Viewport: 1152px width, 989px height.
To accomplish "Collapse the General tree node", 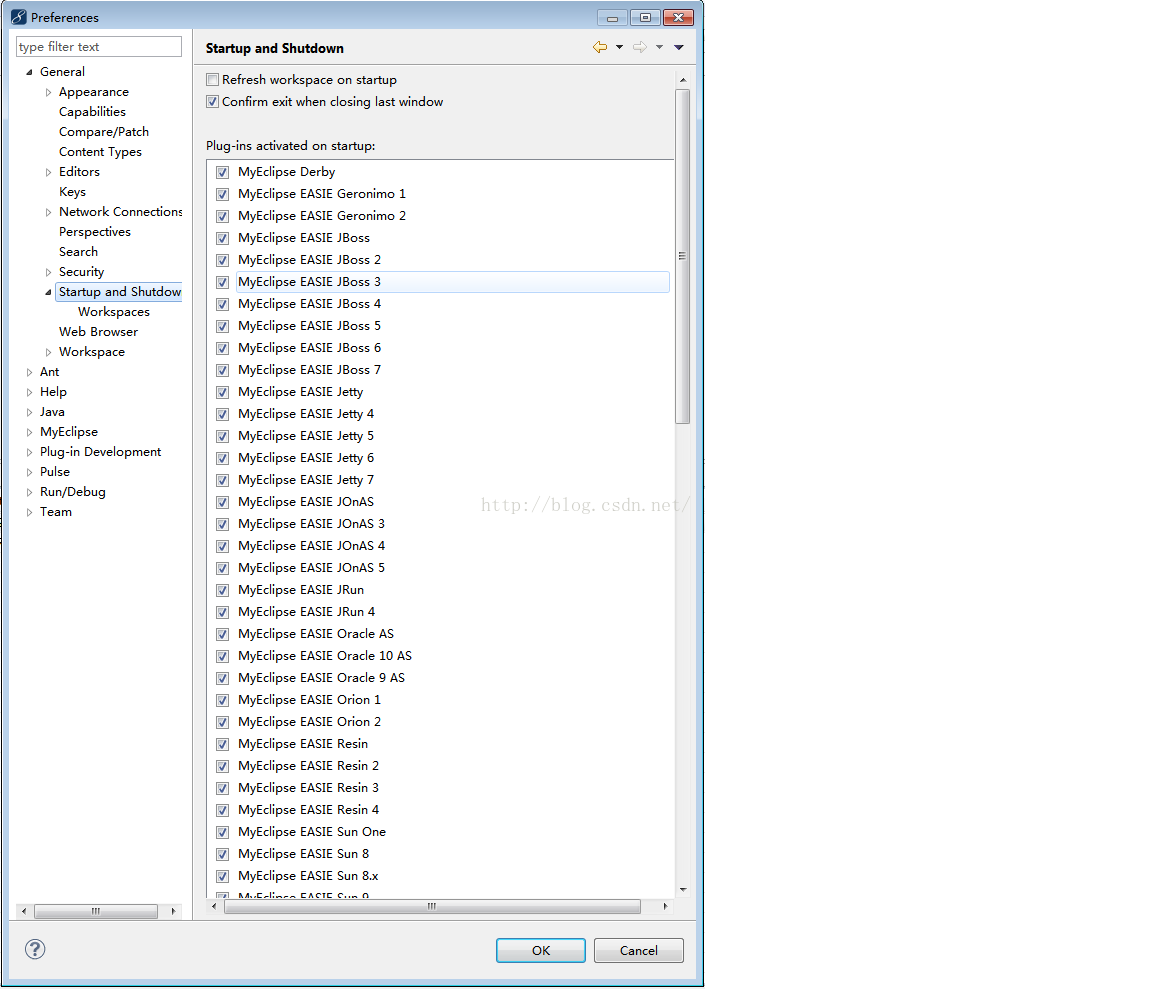I will pos(29,72).
